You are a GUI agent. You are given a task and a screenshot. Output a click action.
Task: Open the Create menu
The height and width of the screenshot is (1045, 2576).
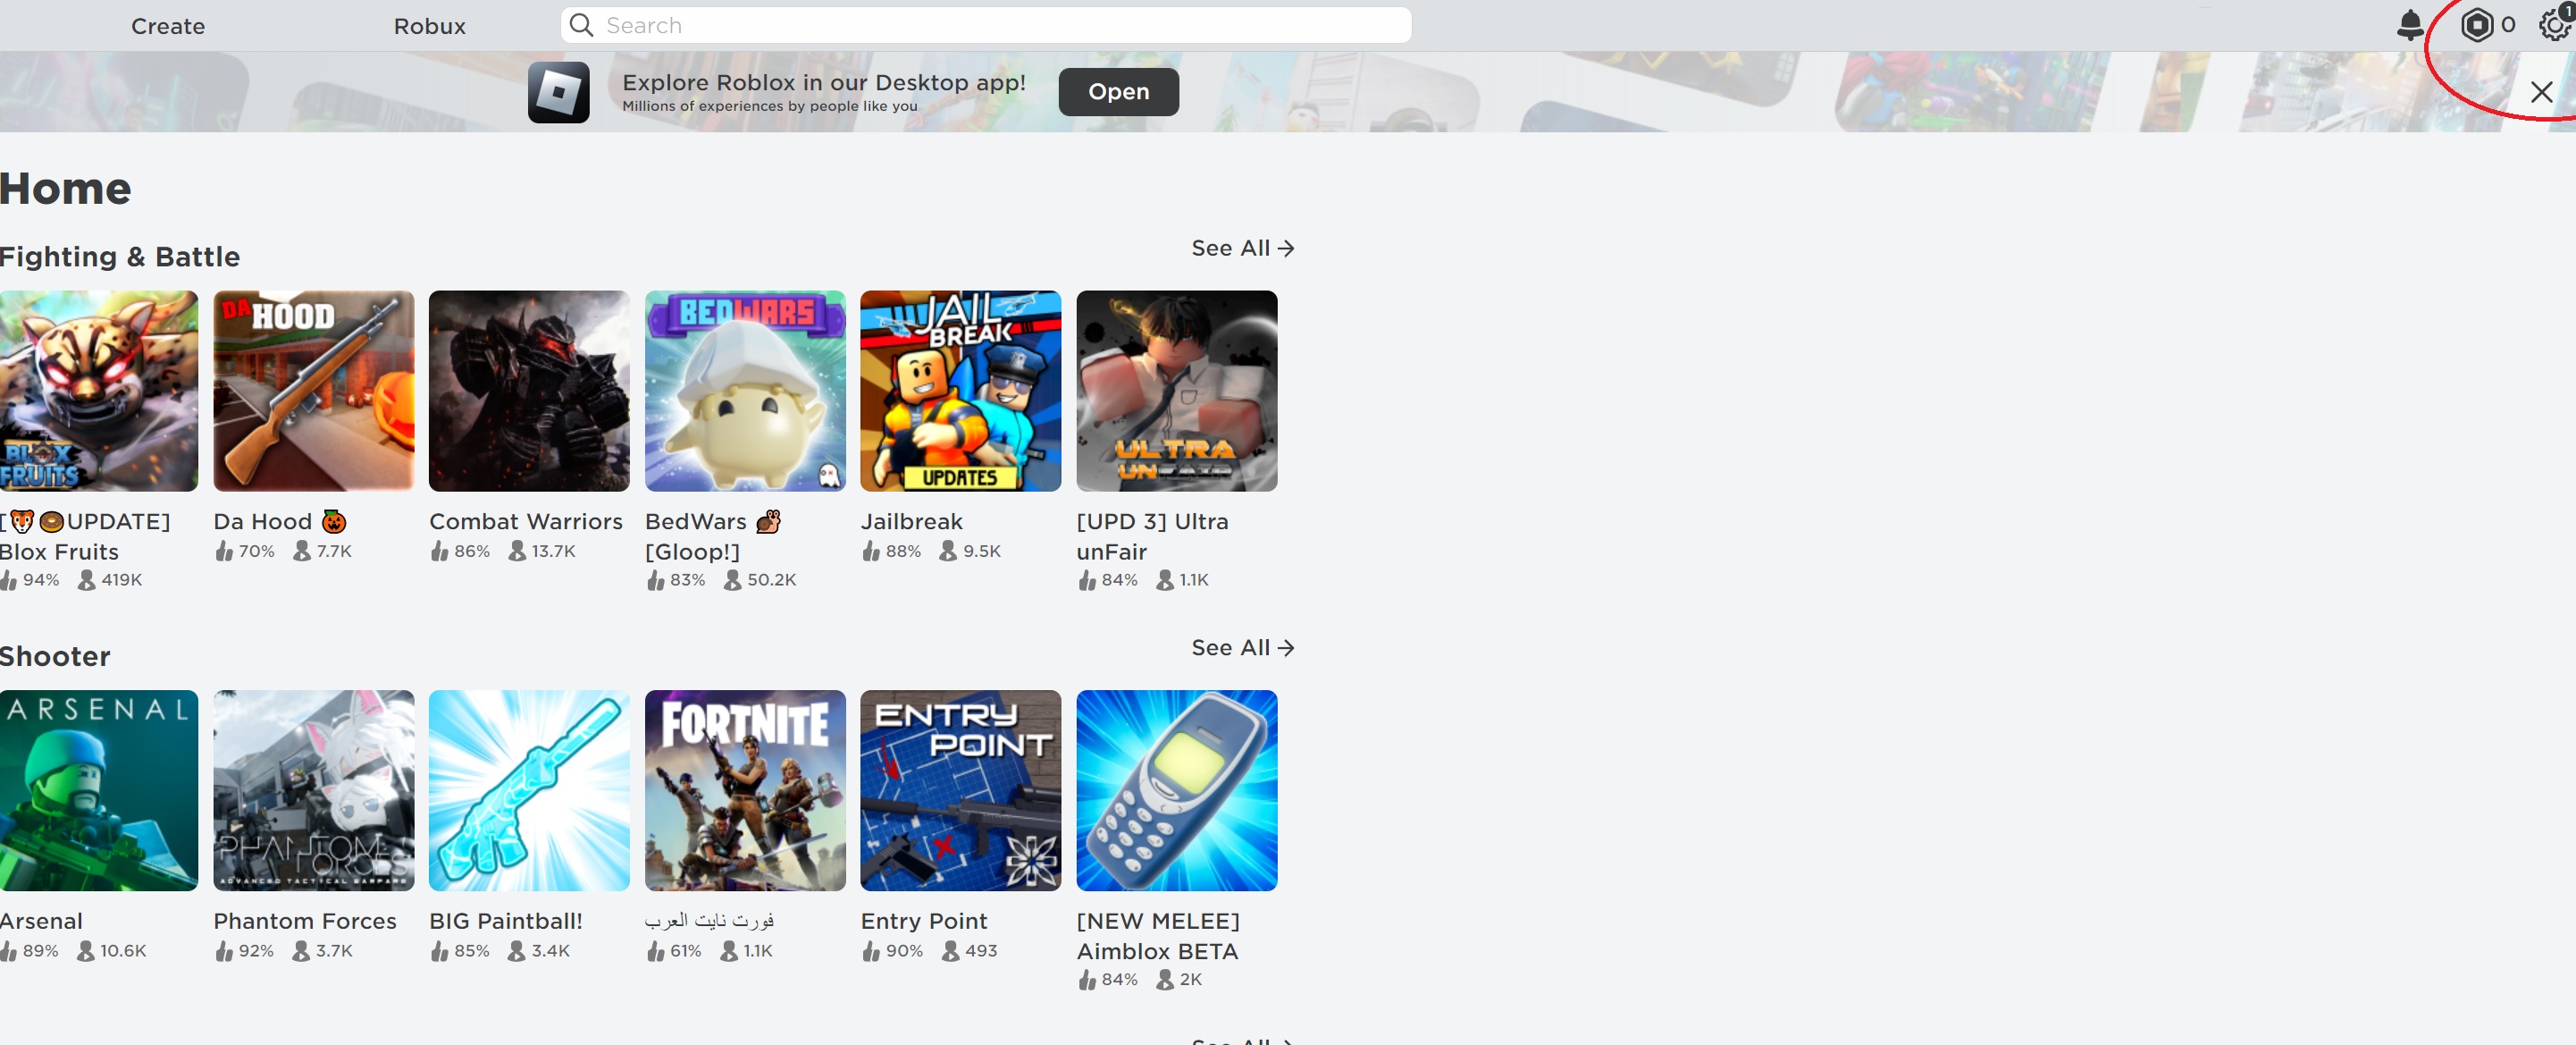coord(167,26)
